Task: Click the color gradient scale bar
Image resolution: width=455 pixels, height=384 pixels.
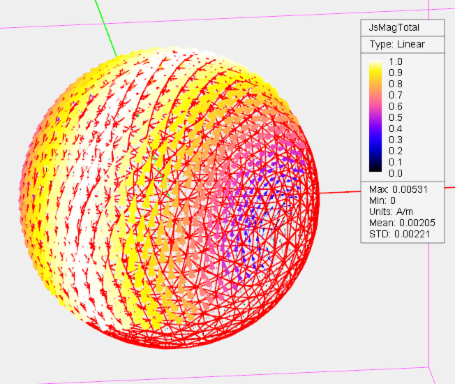Action: pos(375,117)
